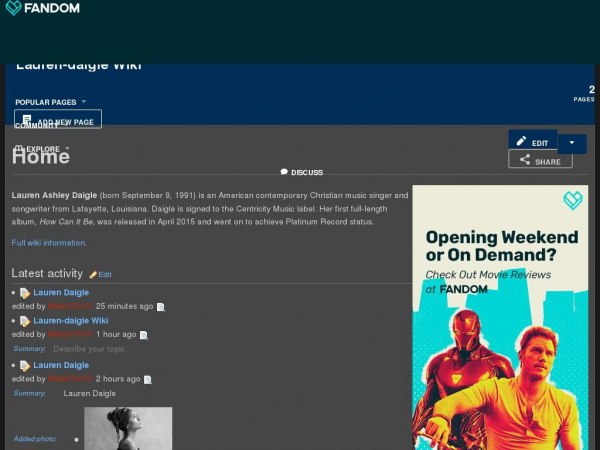Click the Edit link beside Latest activity
600x450 pixels.
(105, 274)
